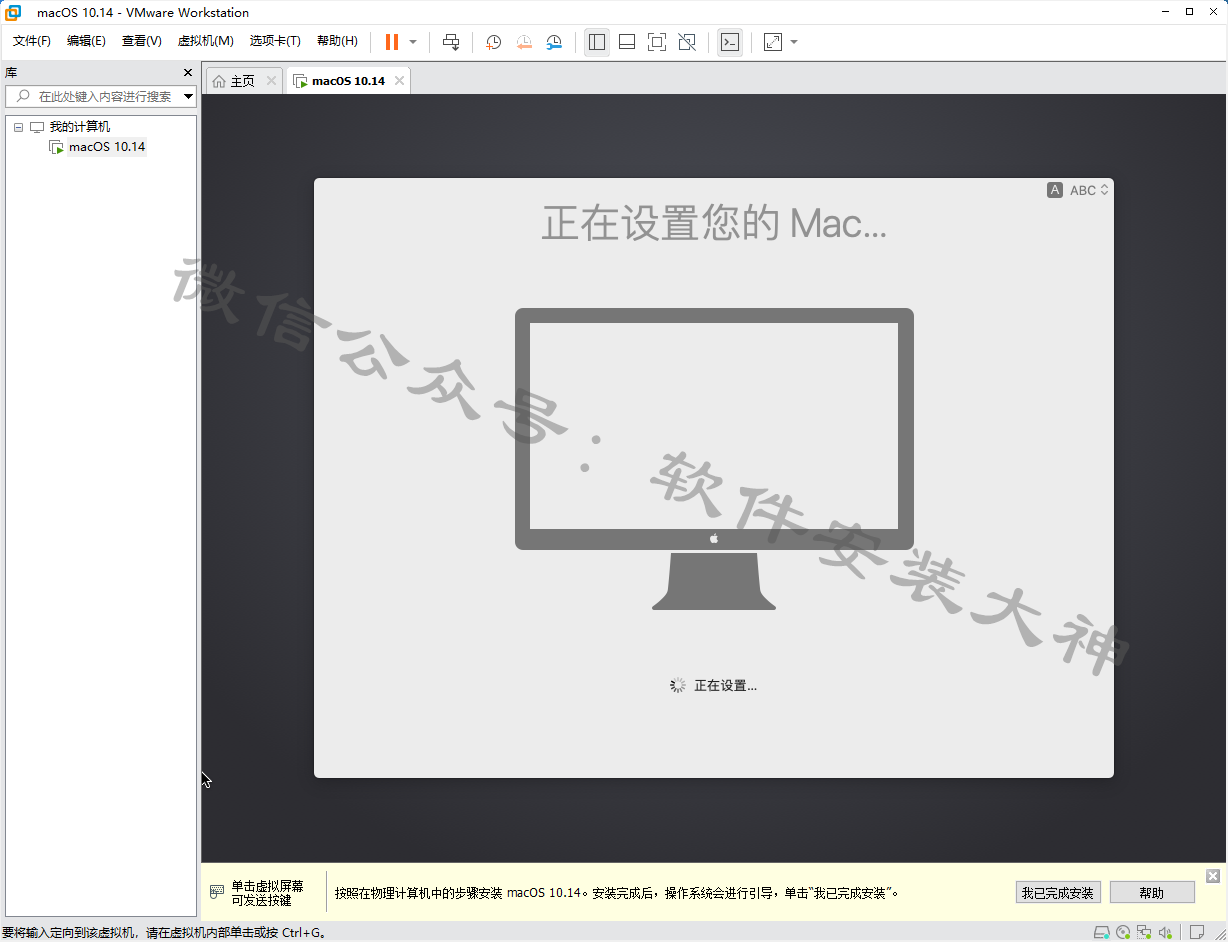The height and width of the screenshot is (942, 1228).
Task: Click the sound card status icon
Action: (x=1165, y=932)
